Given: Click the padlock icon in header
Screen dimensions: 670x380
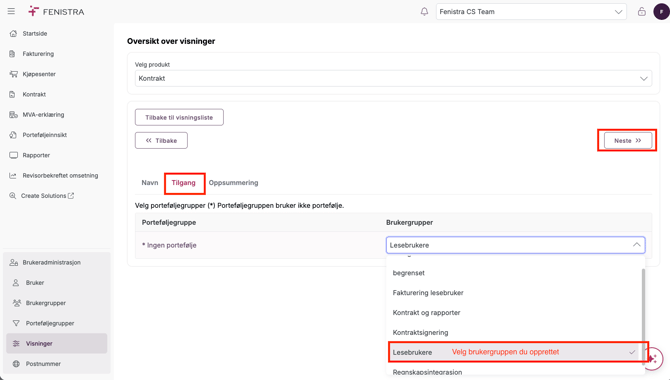Looking at the screenshot, I should click(x=641, y=12).
